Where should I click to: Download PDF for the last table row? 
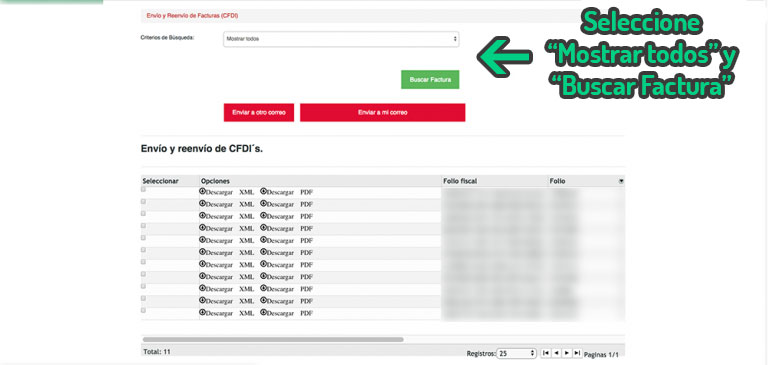(287, 313)
